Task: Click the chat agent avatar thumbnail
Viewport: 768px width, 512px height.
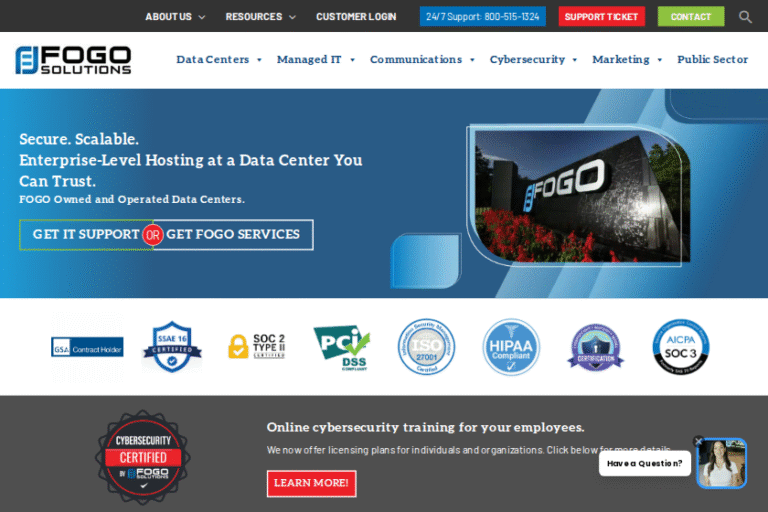Action: (x=722, y=464)
